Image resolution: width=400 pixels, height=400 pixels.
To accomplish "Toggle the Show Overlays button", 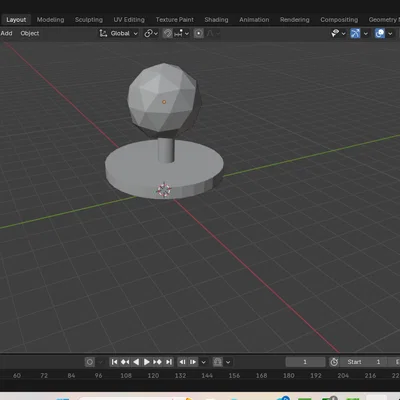I will pyautogui.click(x=380, y=33).
